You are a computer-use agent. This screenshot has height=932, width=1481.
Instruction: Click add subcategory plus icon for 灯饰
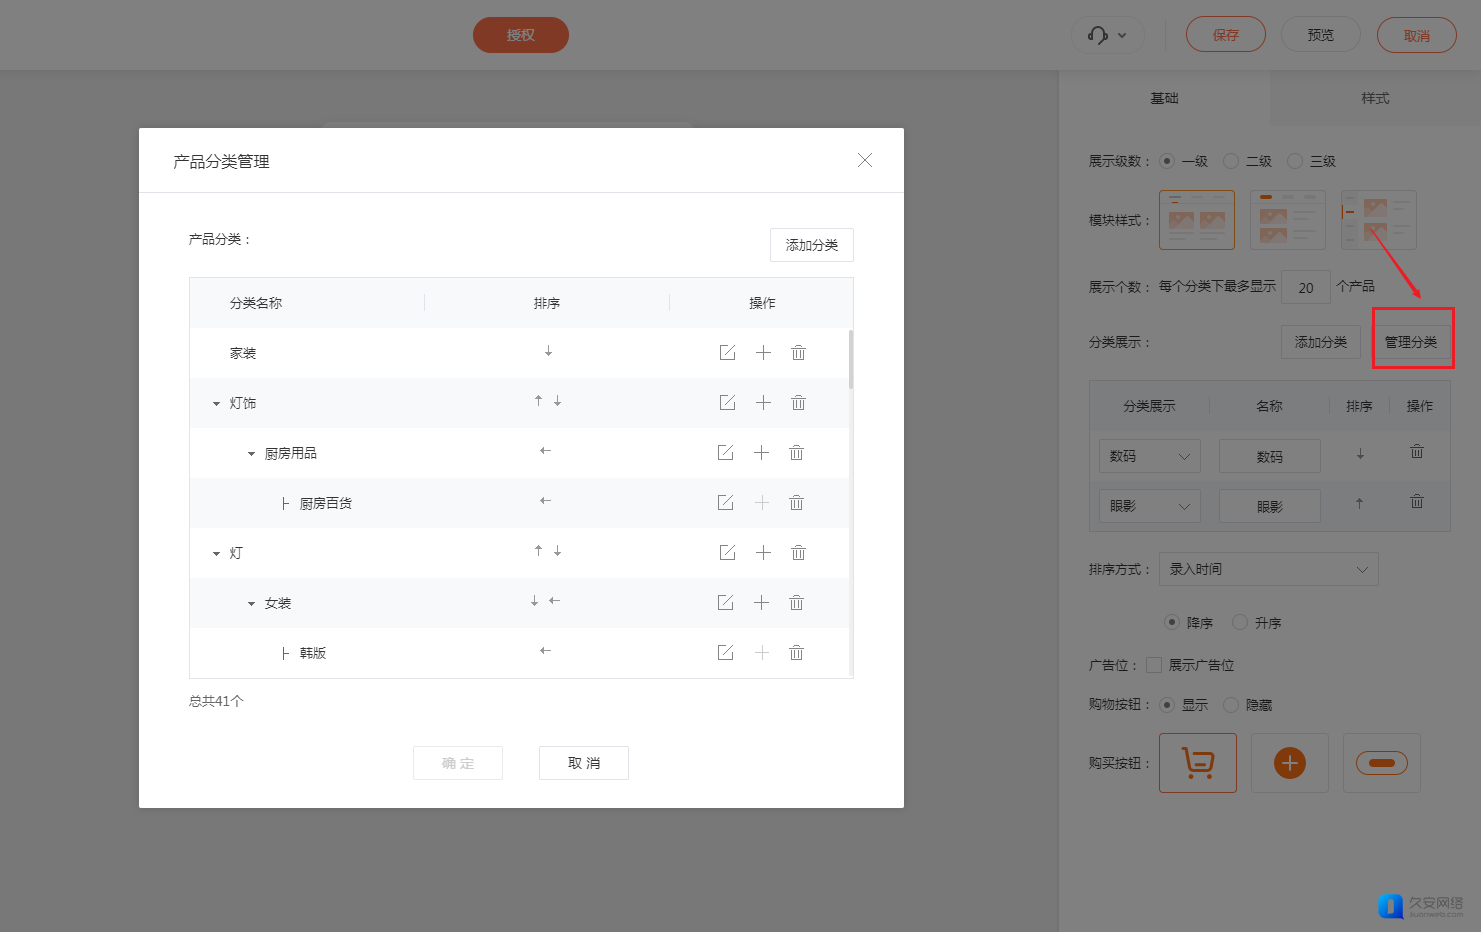(763, 403)
